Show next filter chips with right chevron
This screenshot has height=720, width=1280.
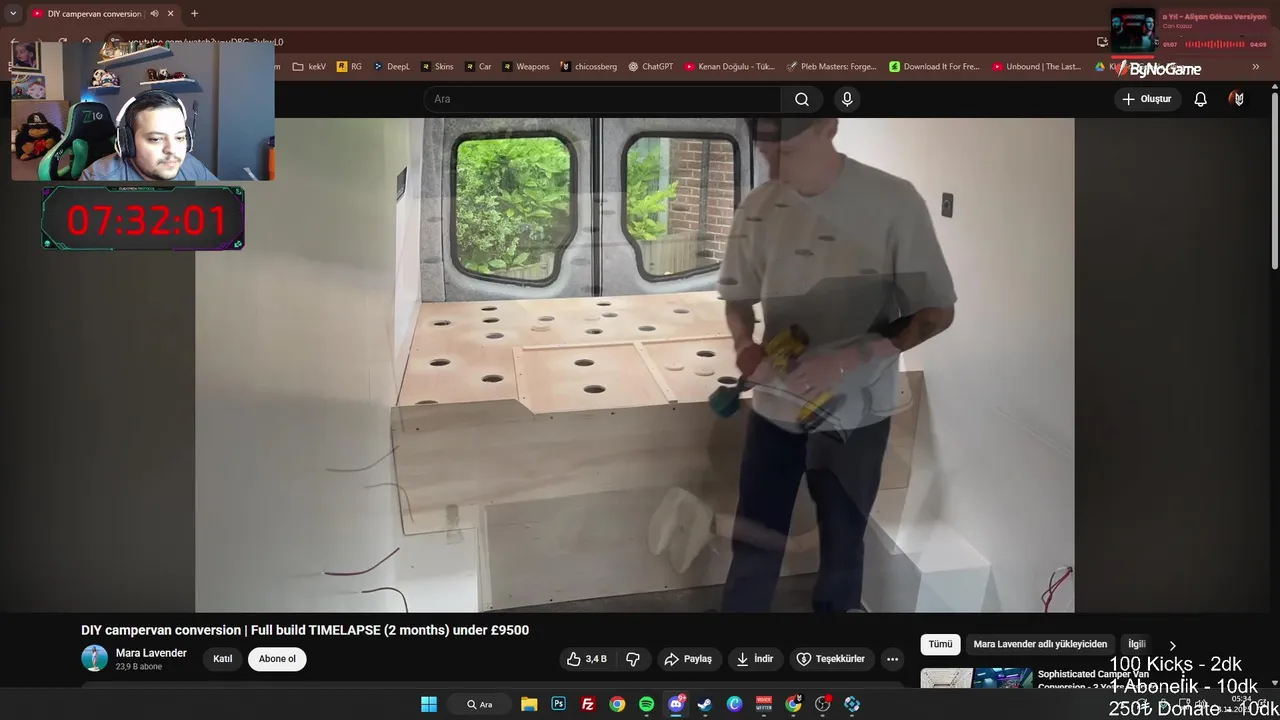tap(1173, 645)
